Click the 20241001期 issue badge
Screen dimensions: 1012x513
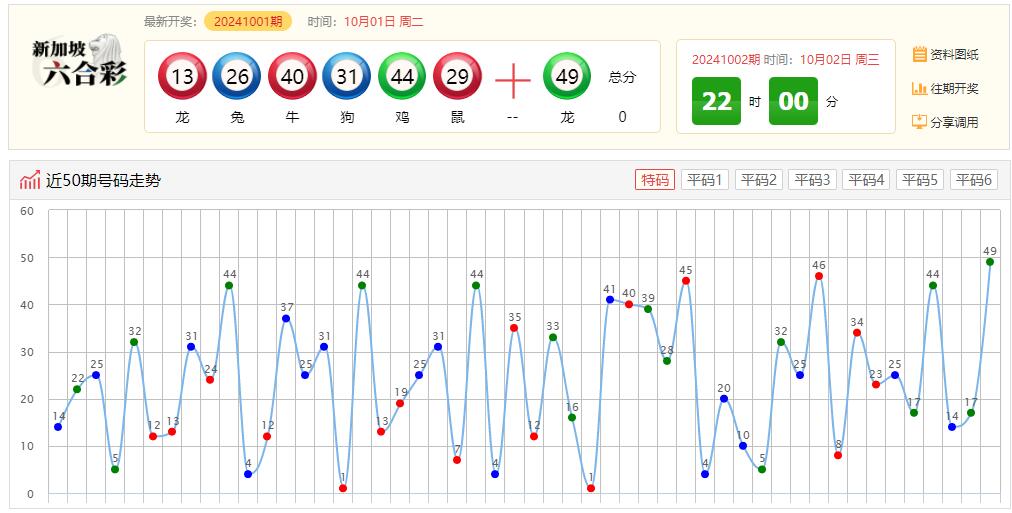click(247, 21)
